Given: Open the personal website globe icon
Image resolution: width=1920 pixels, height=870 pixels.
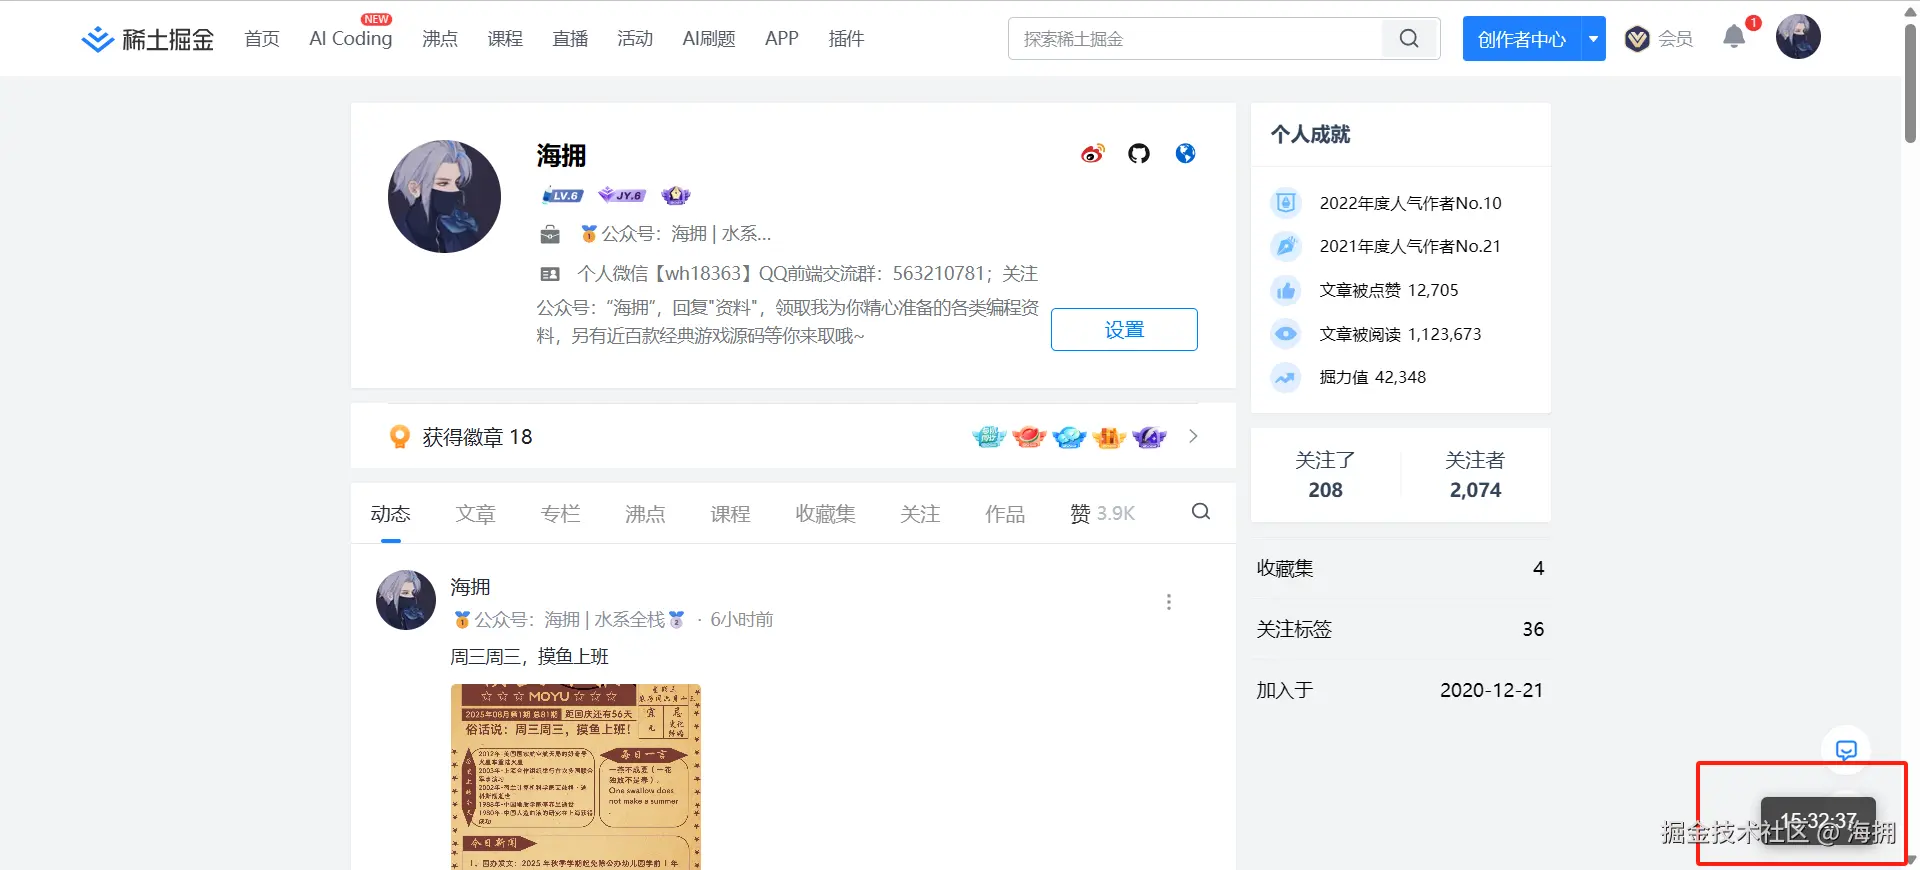Looking at the screenshot, I should [1185, 153].
